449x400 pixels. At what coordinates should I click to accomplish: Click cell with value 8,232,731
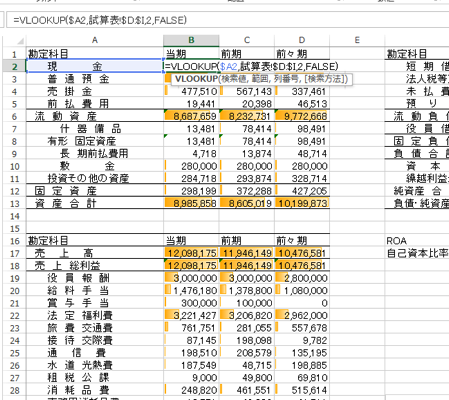247,116
